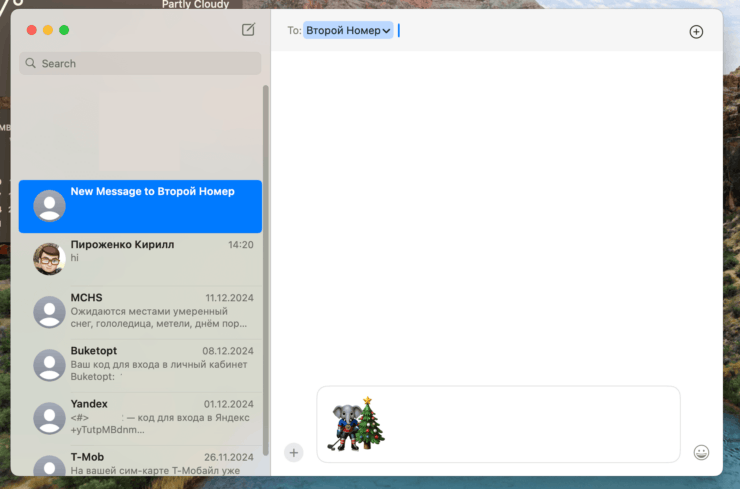The height and width of the screenshot is (489, 740).
Task: Click the add contact plus button
Action: click(x=696, y=31)
